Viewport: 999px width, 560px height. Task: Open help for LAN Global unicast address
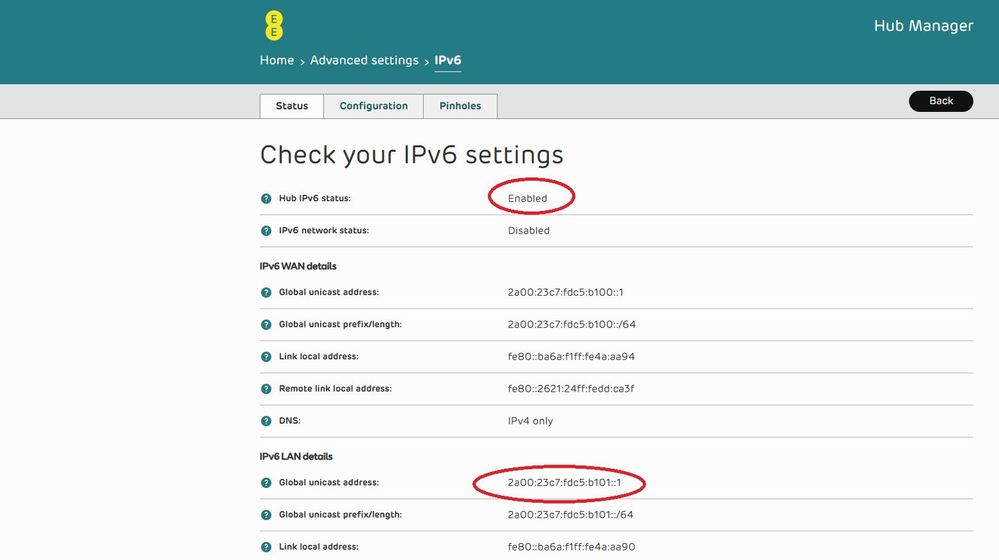tap(266, 483)
